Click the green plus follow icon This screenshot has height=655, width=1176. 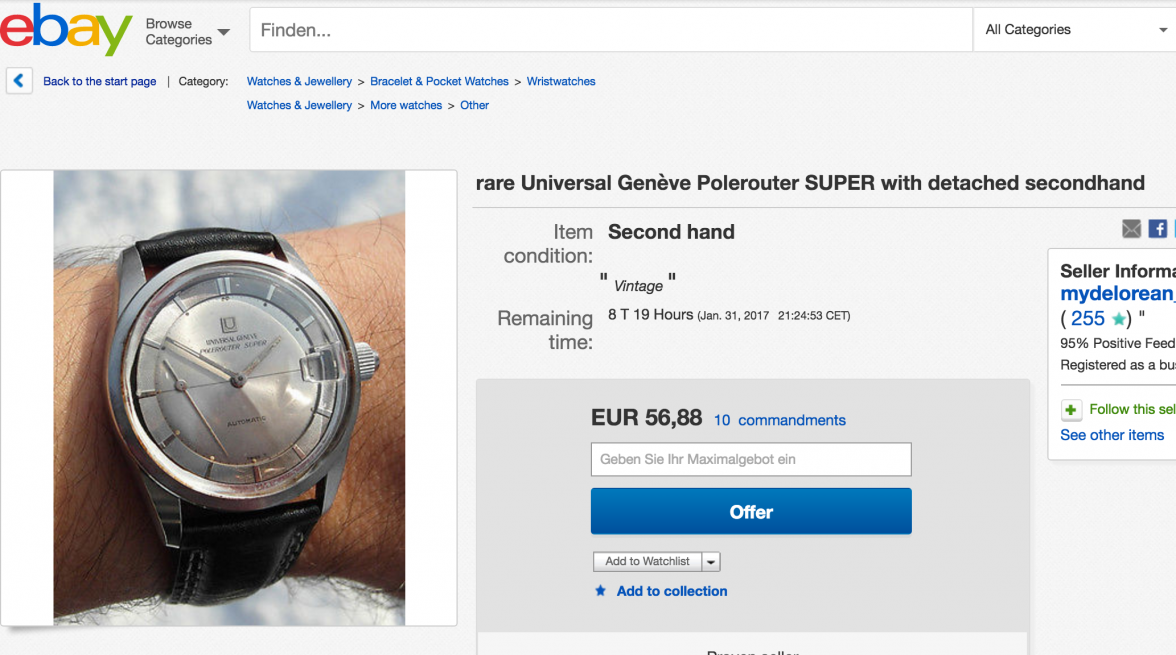tap(1071, 410)
